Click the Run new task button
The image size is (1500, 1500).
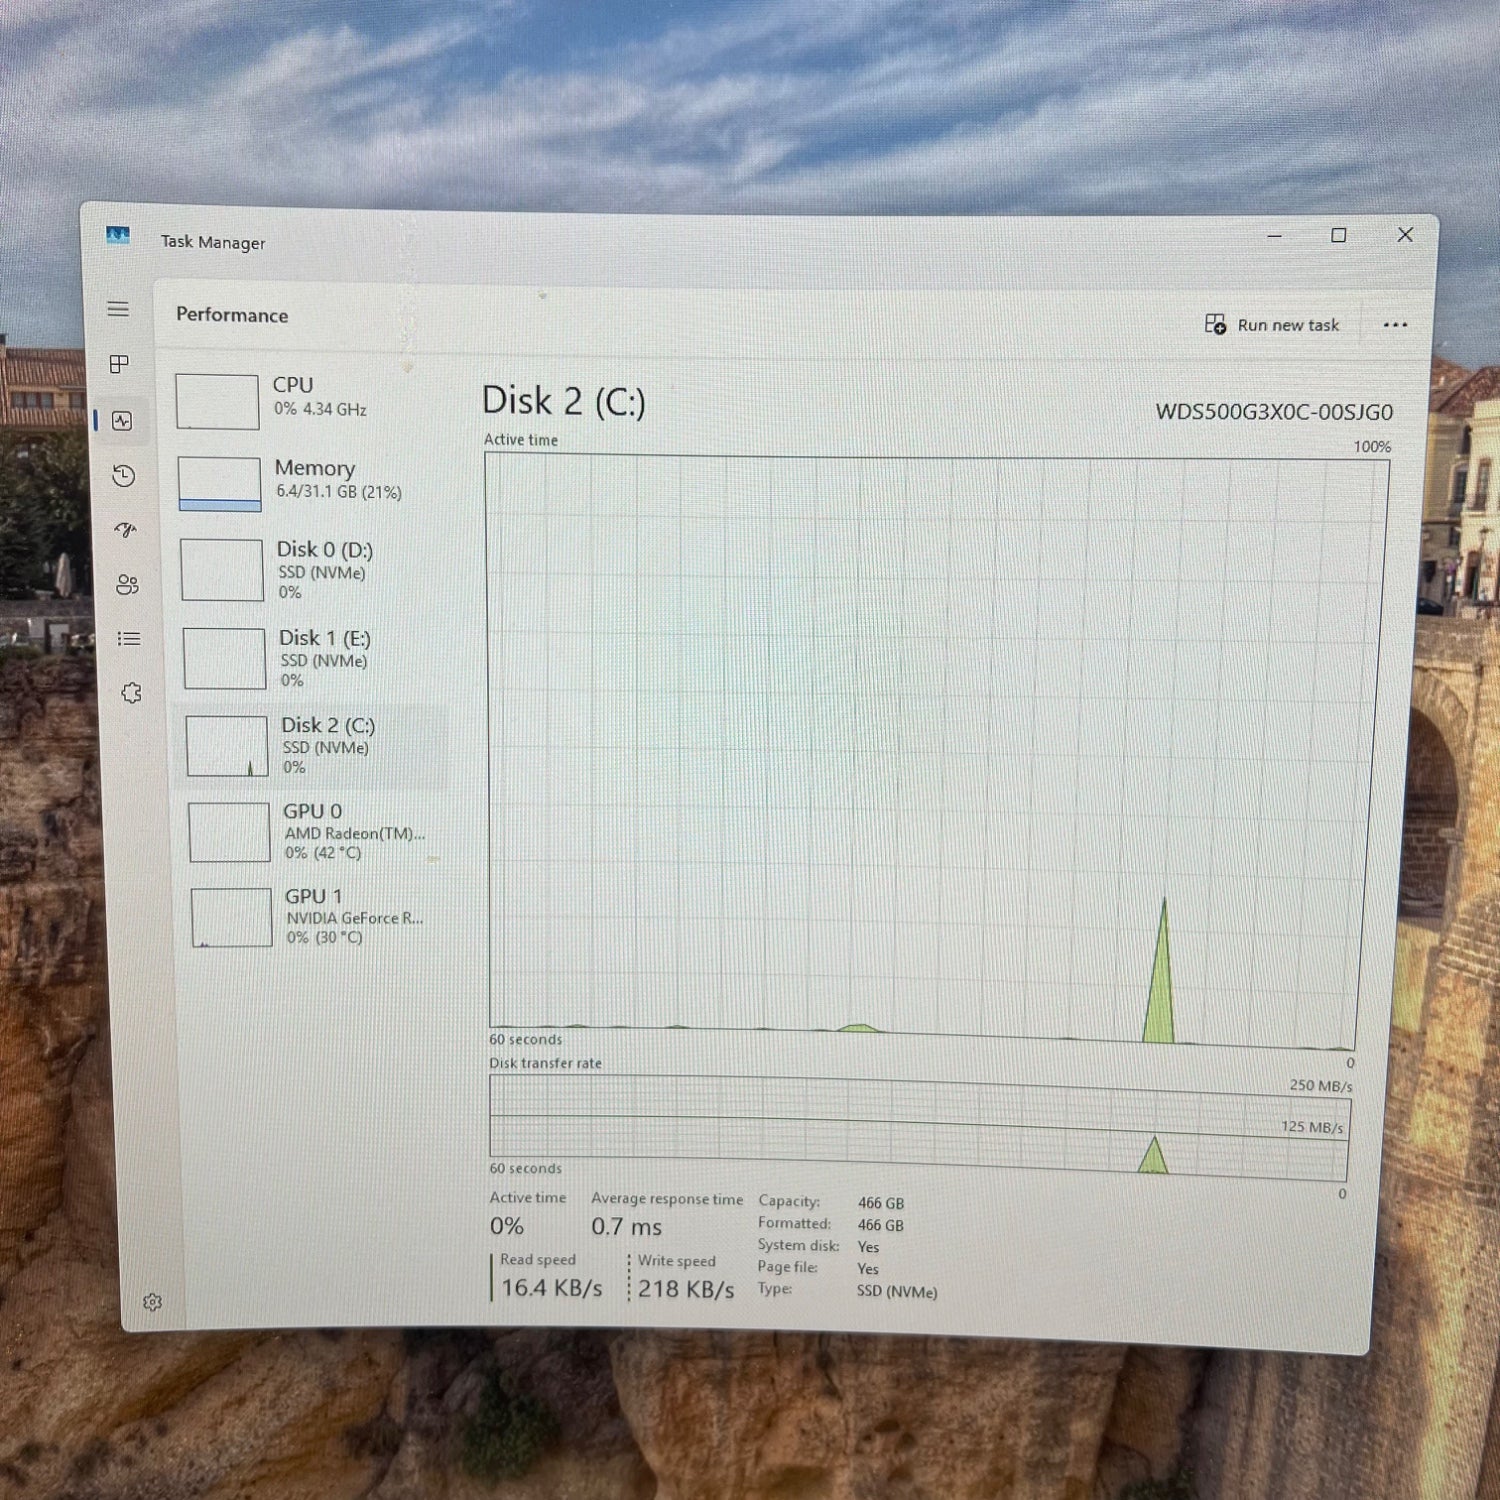coord(1272,325)
